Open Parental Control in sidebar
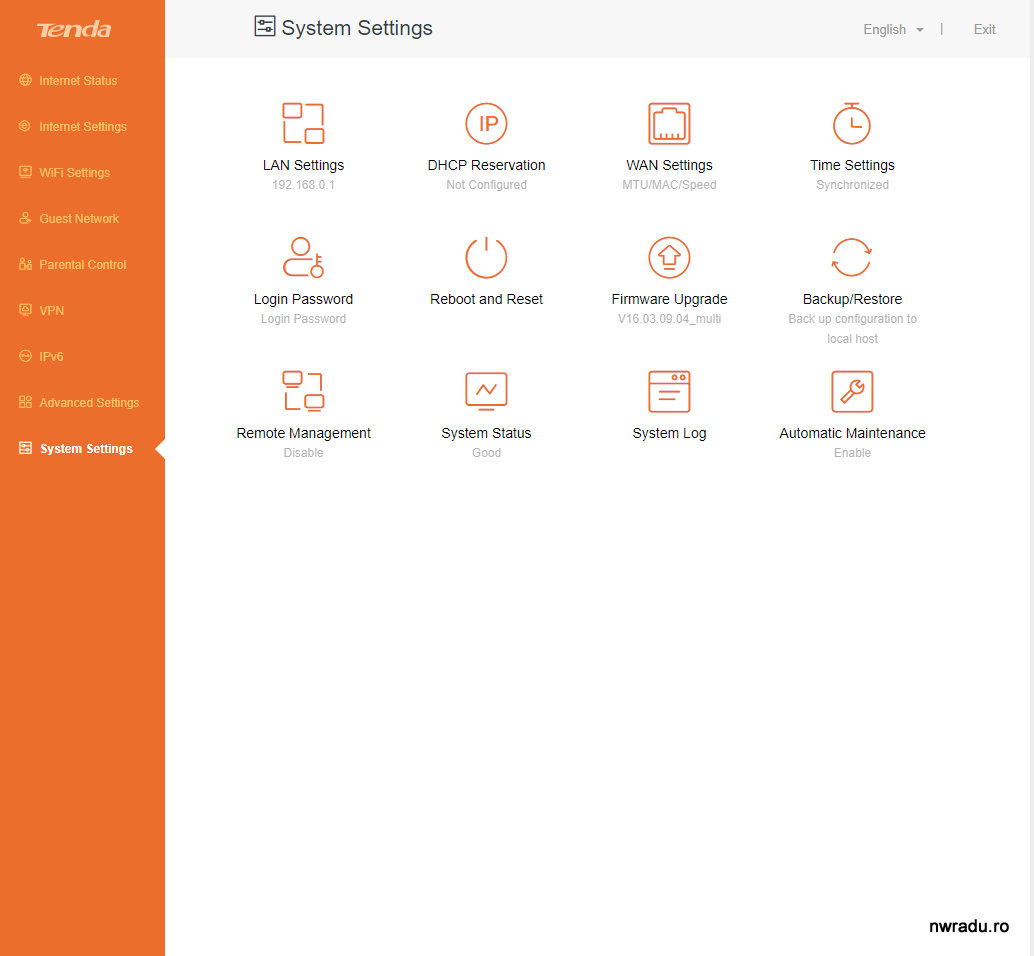The image size is (1034, 956). [x=82, y=265]
